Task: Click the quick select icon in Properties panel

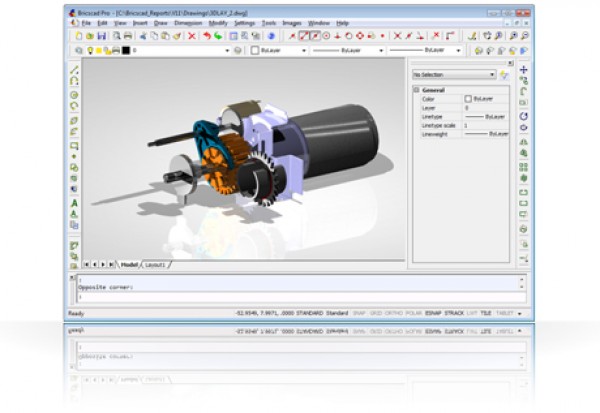Action: [505, 74]
